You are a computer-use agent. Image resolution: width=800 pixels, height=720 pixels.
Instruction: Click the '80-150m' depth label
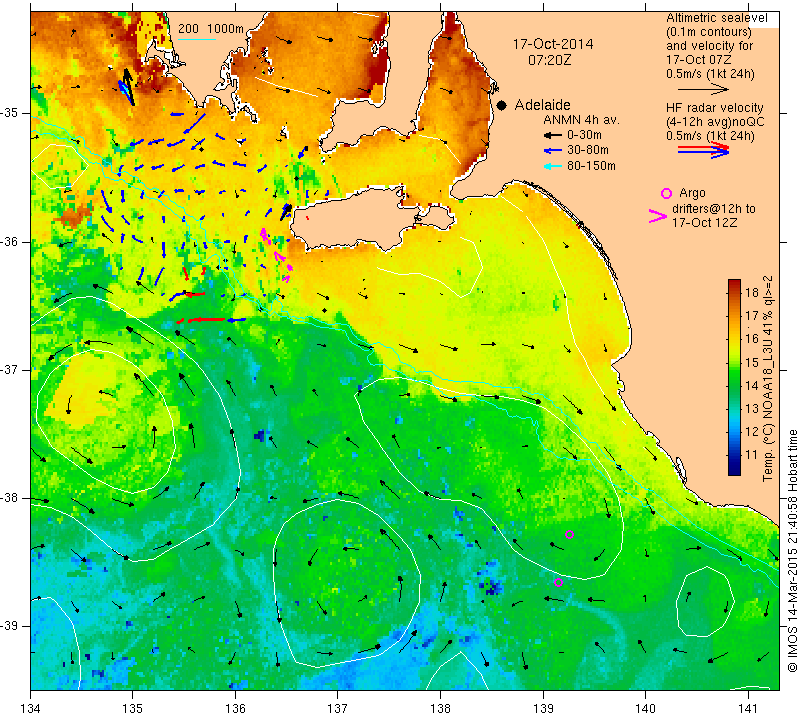click(591, 166)
